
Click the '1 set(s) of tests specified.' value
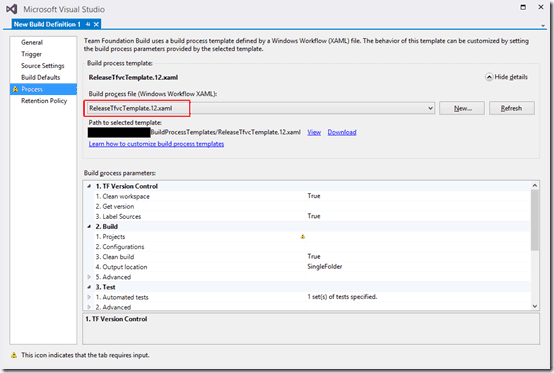[x=342, y=297]
